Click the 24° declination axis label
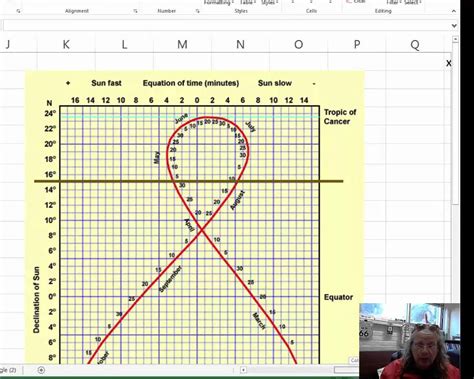 coord(50,114)
